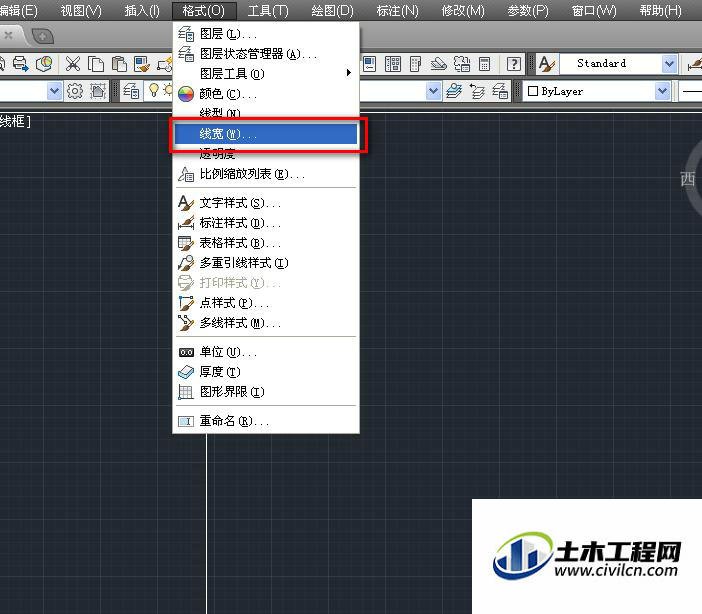Click the Sheet Set Manager icon

coord(438,64)
